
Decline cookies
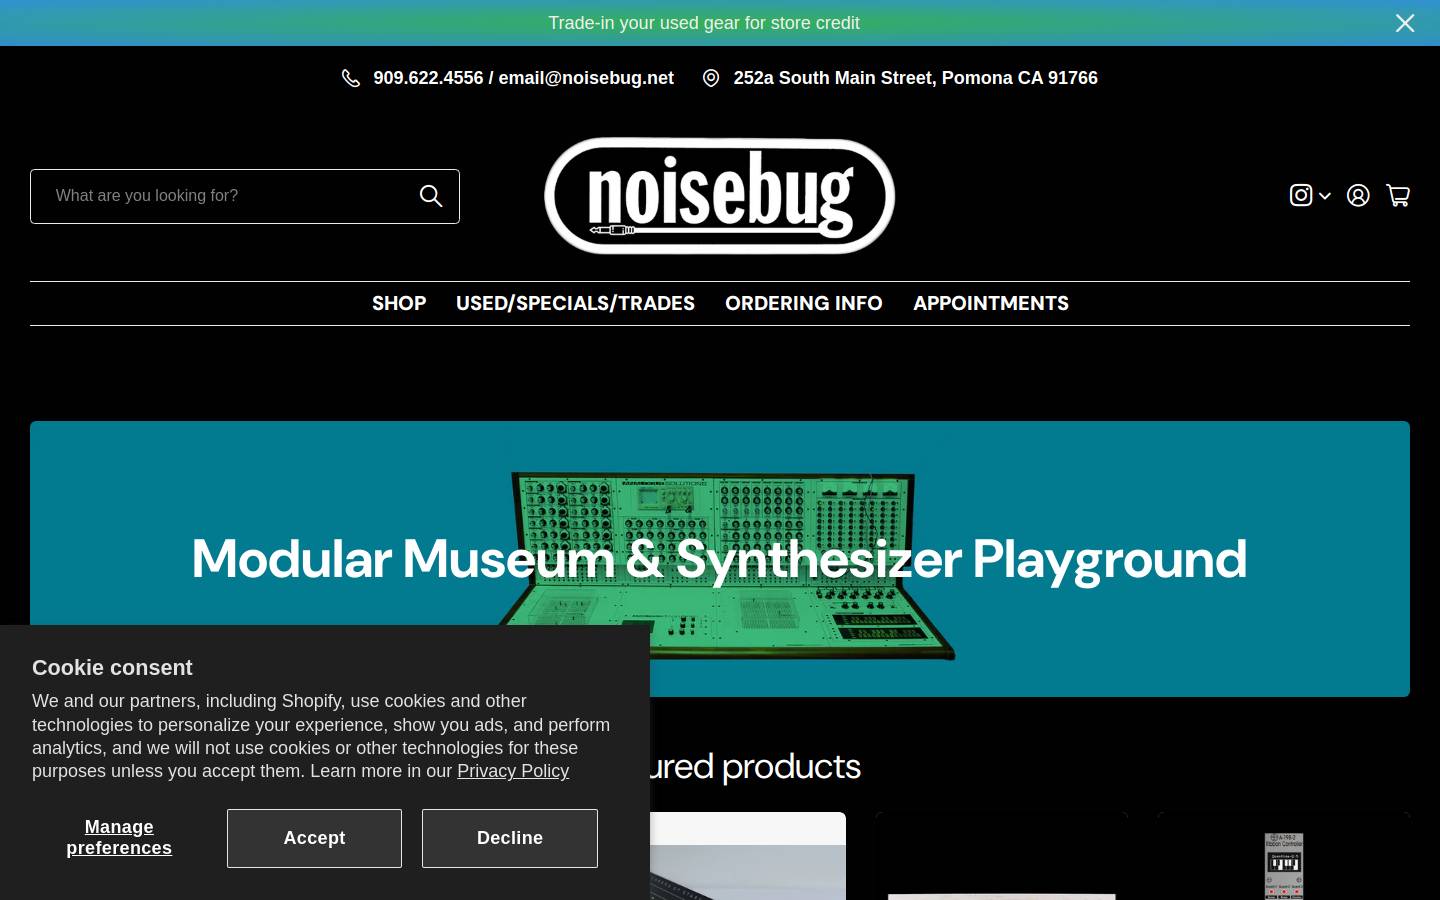tap(510, 838)
